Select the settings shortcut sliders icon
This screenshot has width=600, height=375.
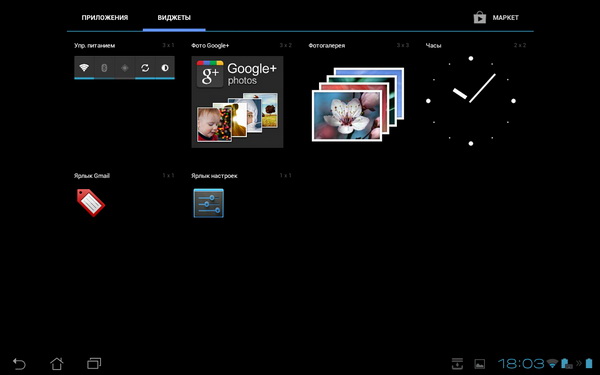209,203
